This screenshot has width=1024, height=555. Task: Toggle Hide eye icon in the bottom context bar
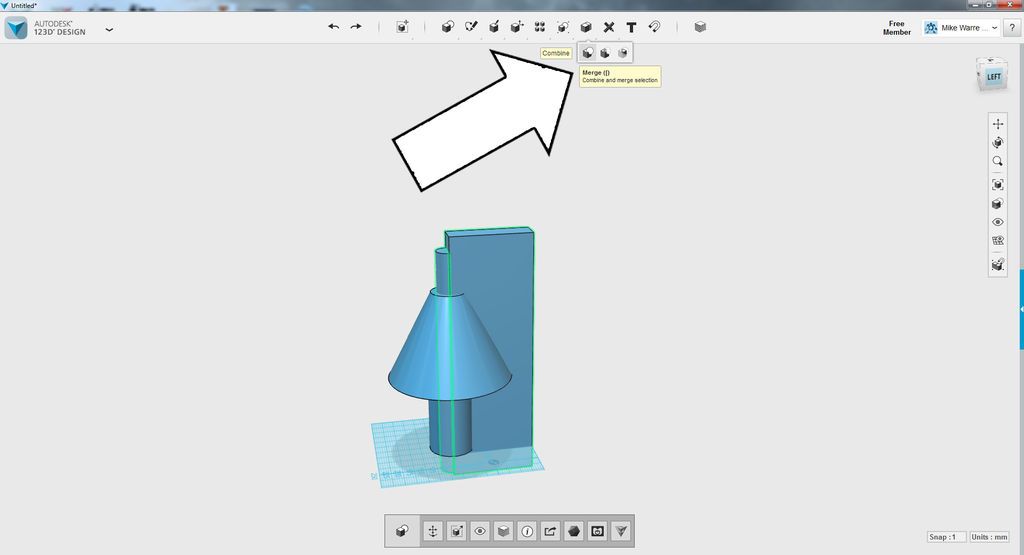coord(480,531)
